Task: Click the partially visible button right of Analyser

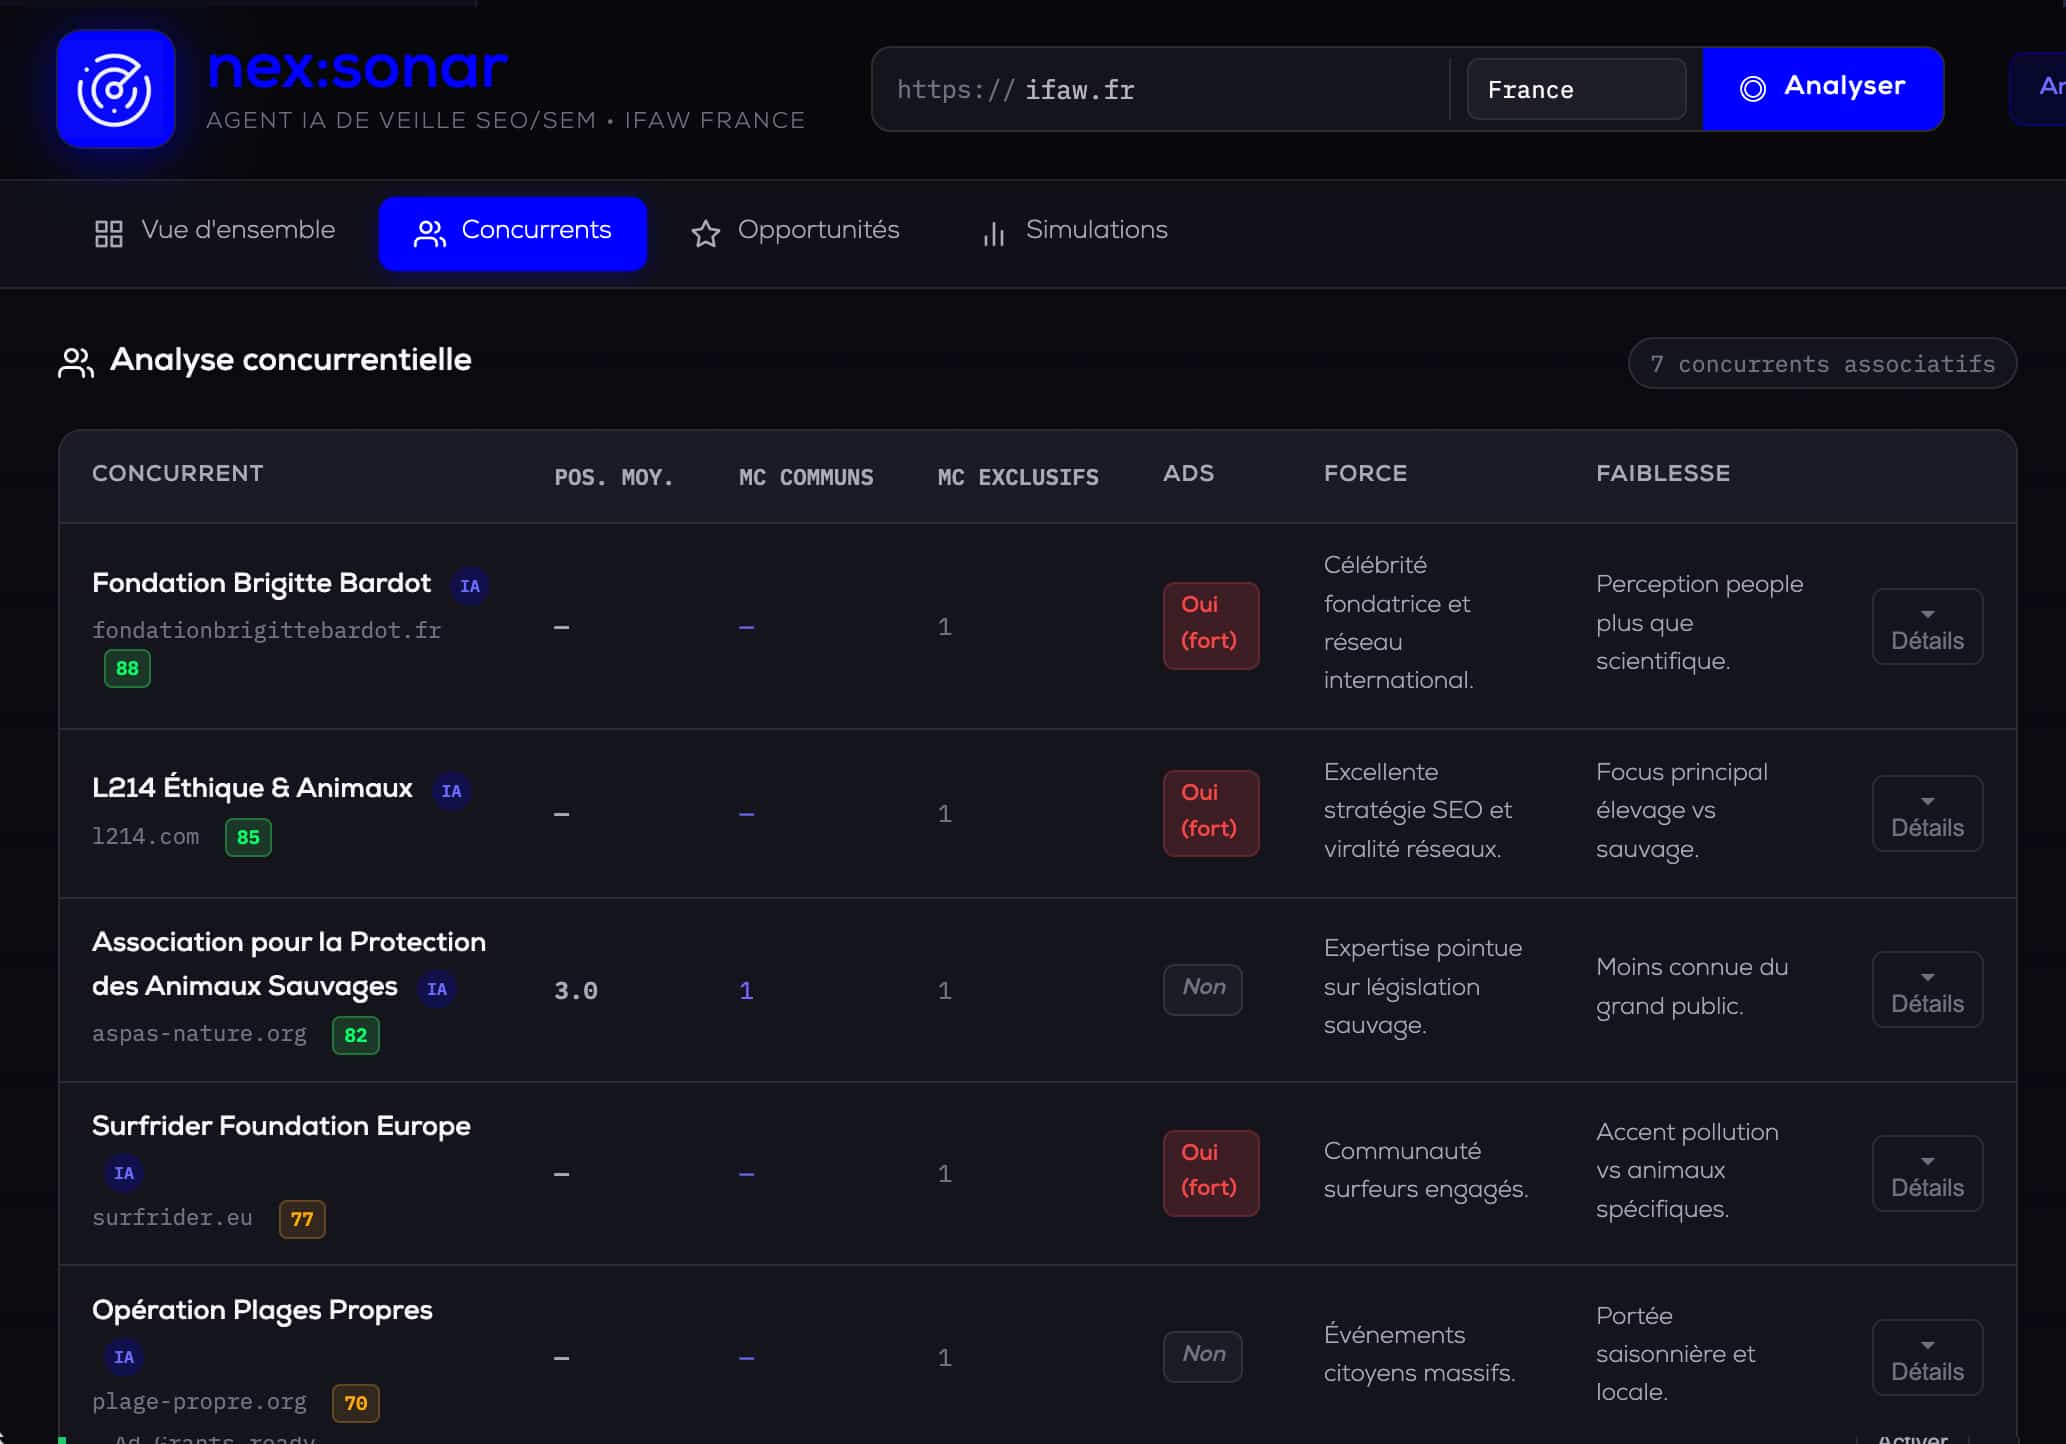Action: pos(2040,88)
